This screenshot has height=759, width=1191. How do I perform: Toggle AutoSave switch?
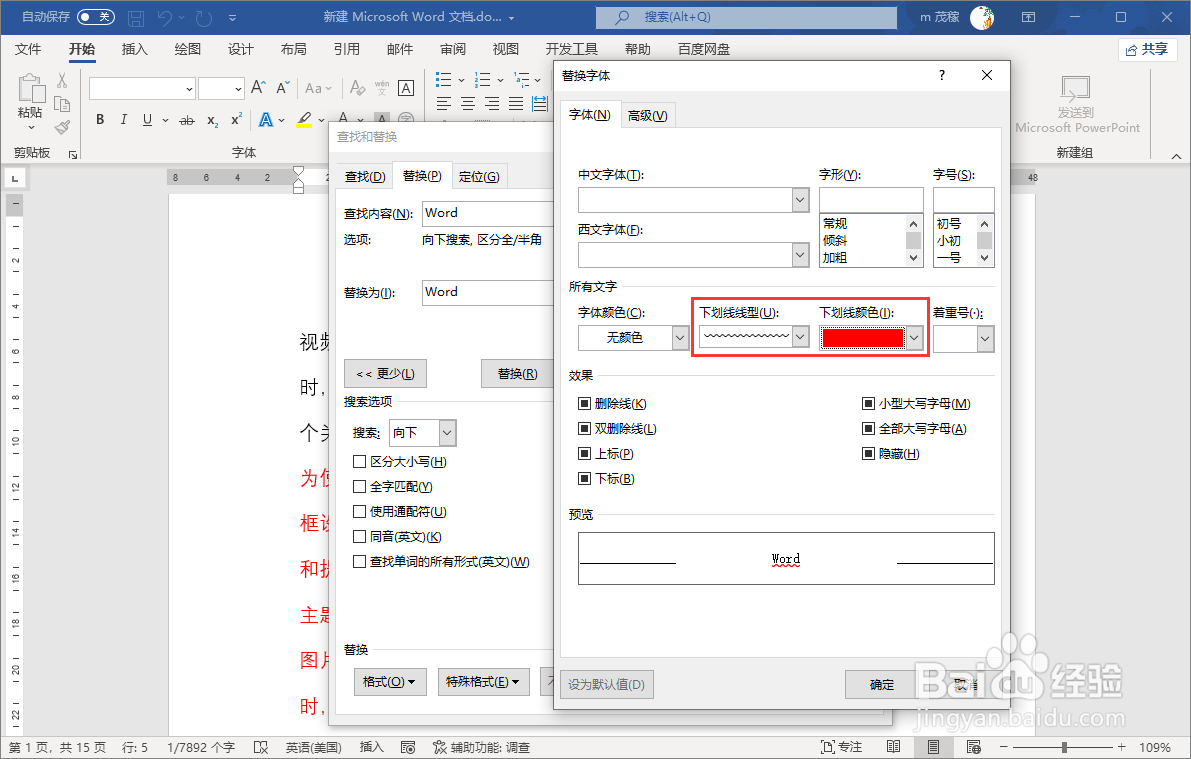pos(96,17)
